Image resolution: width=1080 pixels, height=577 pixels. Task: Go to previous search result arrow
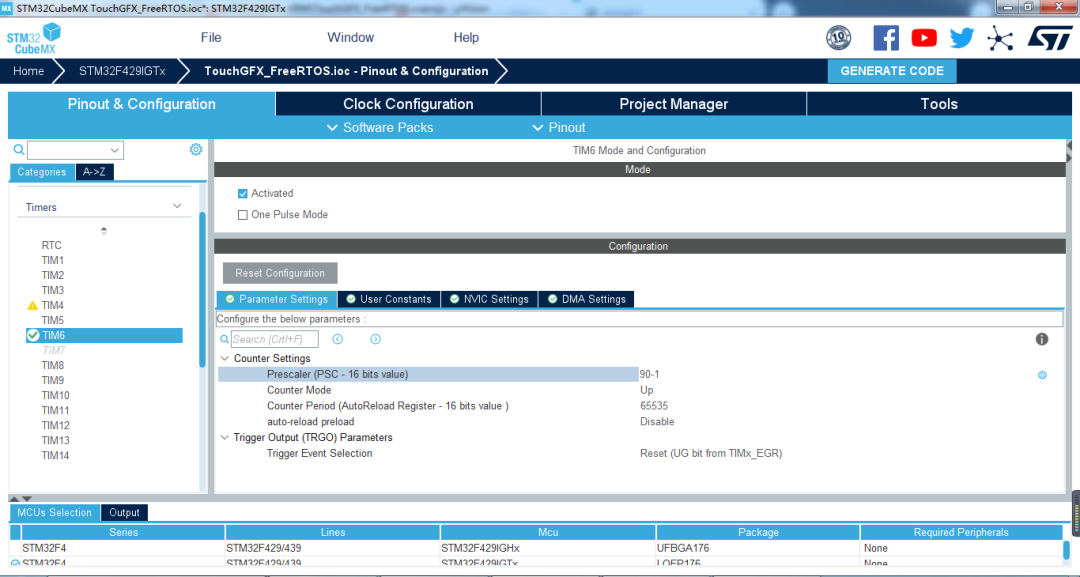pyautogui.click(x=338, y=339)
